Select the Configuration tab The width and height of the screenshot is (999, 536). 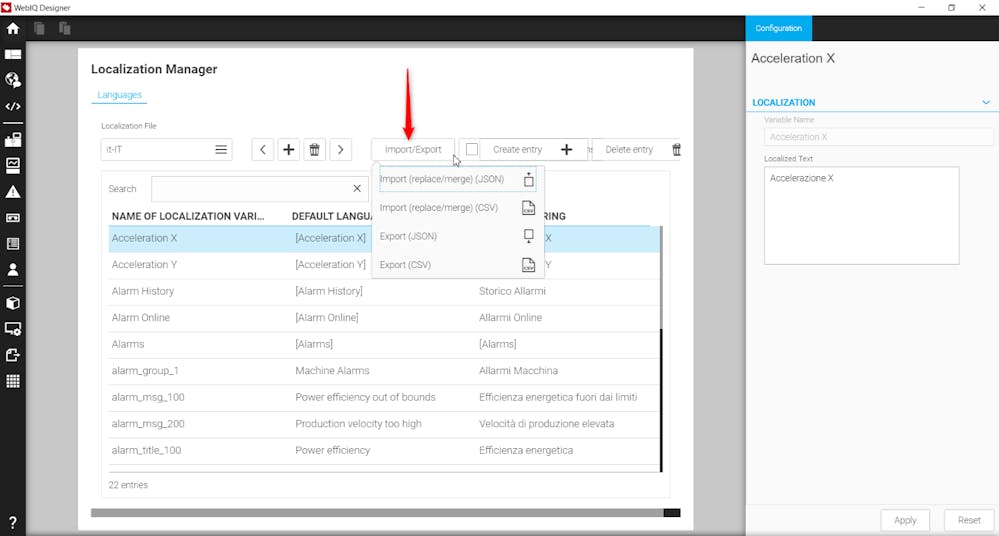click(779, 28)
